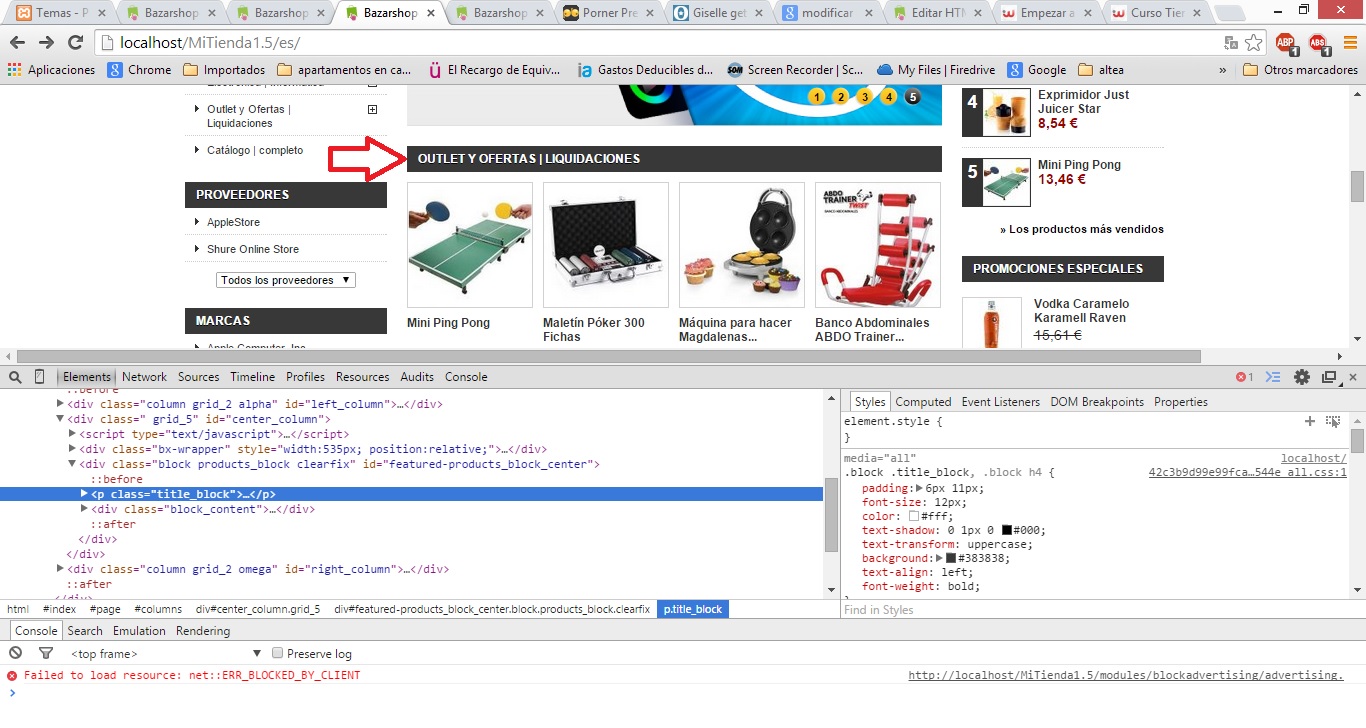Bookmark this page with the star icon
The height and width of the screenshot is (728, 1366).
coord(1254,43)
